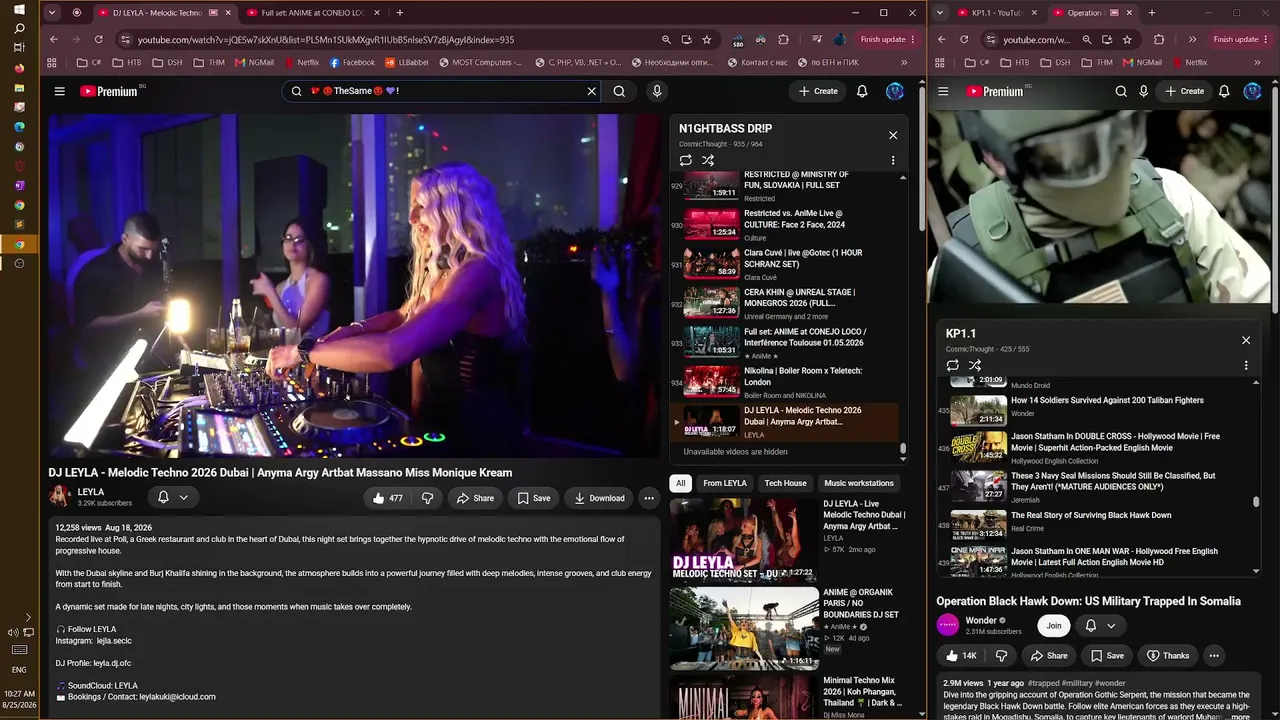Select the All filter chip
The height and width of the screenshot is (720, 1280).
(x=681, y=483)
